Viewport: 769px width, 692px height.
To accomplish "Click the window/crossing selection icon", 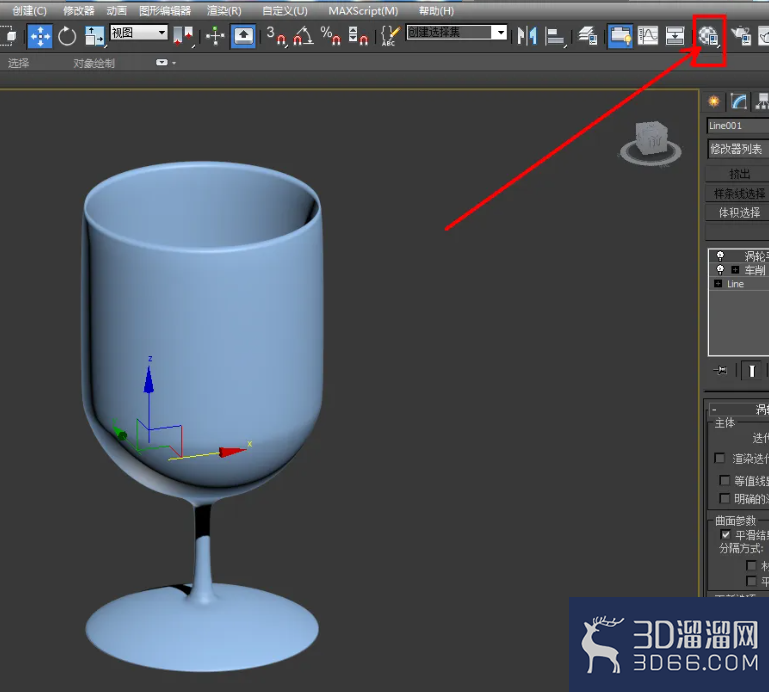I will (x=8, y=36).
